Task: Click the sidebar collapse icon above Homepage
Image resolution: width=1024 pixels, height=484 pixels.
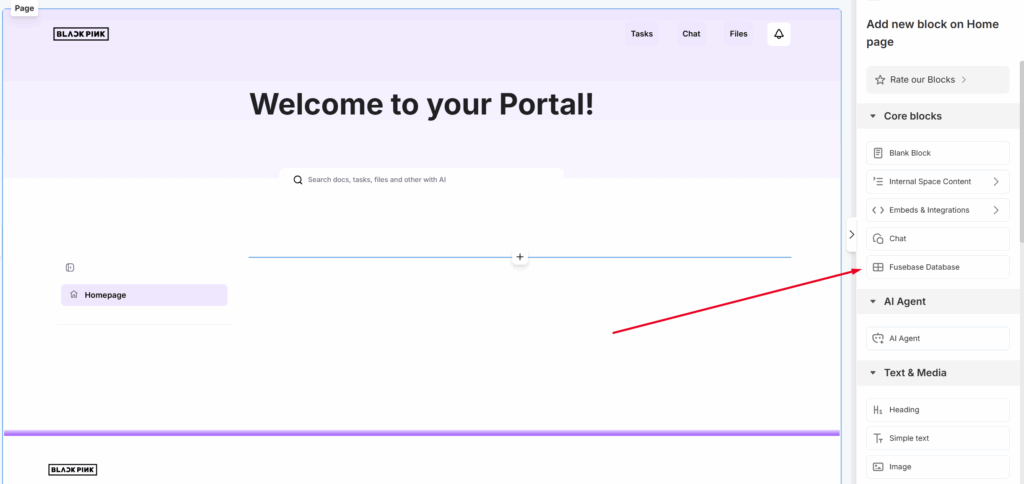Action: [70, 267]
